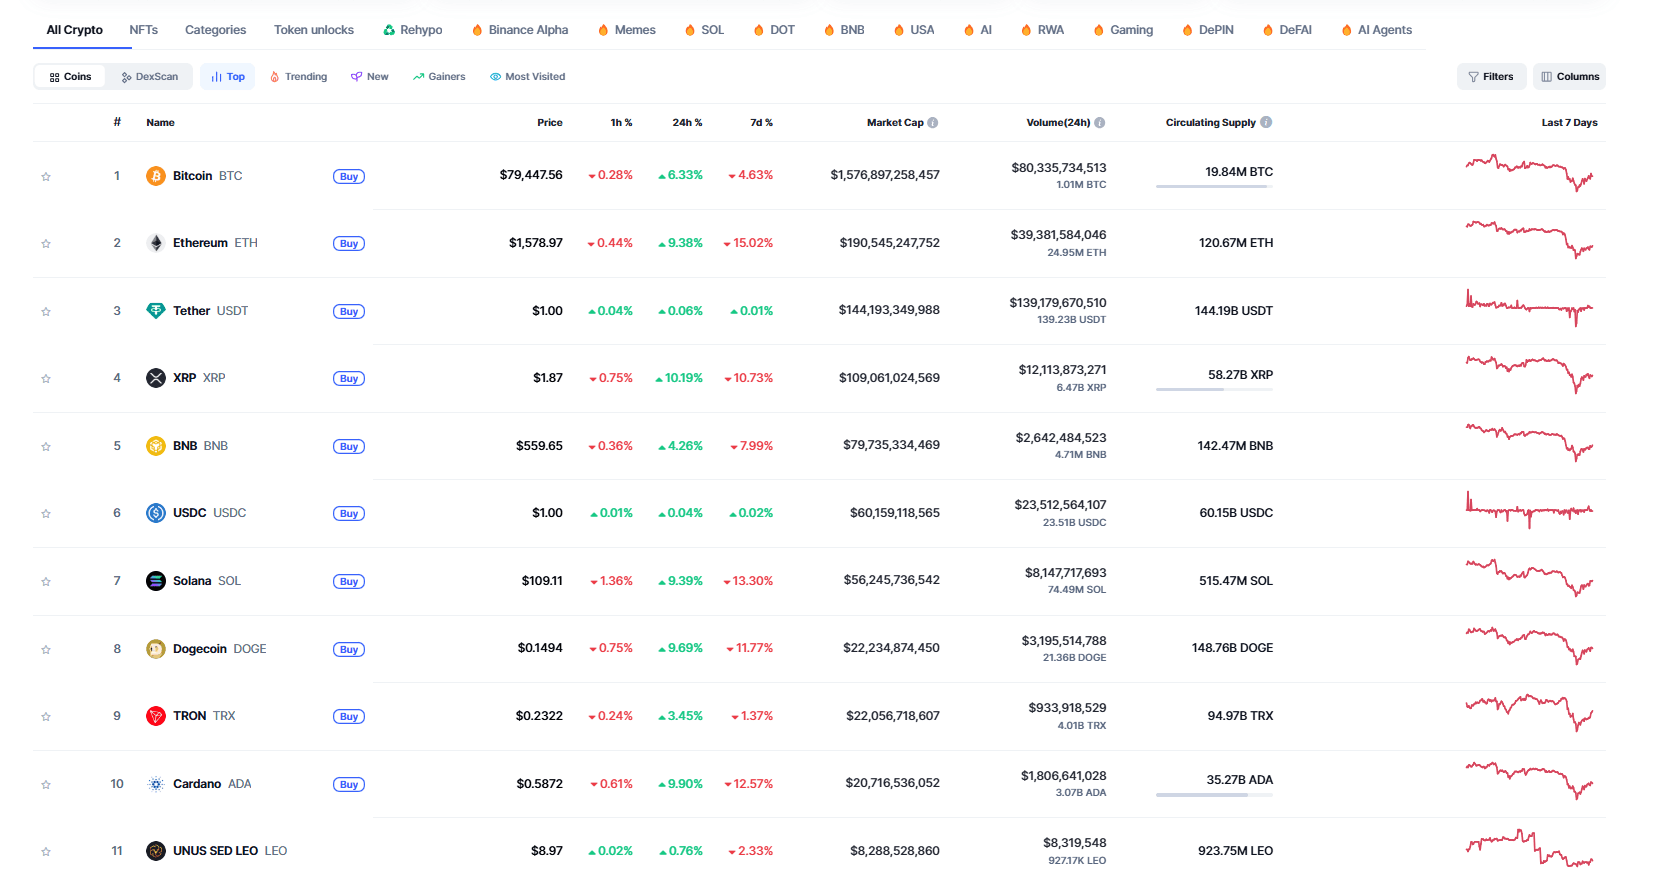
Task: Toggle the BNB watchlist star
Action: tap(46, 447)
